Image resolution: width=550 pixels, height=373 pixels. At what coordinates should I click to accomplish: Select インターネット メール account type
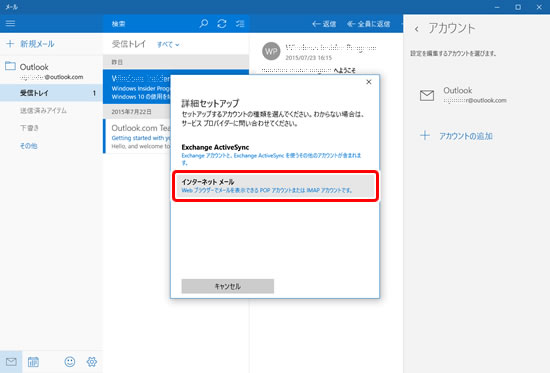click(275, 186)
